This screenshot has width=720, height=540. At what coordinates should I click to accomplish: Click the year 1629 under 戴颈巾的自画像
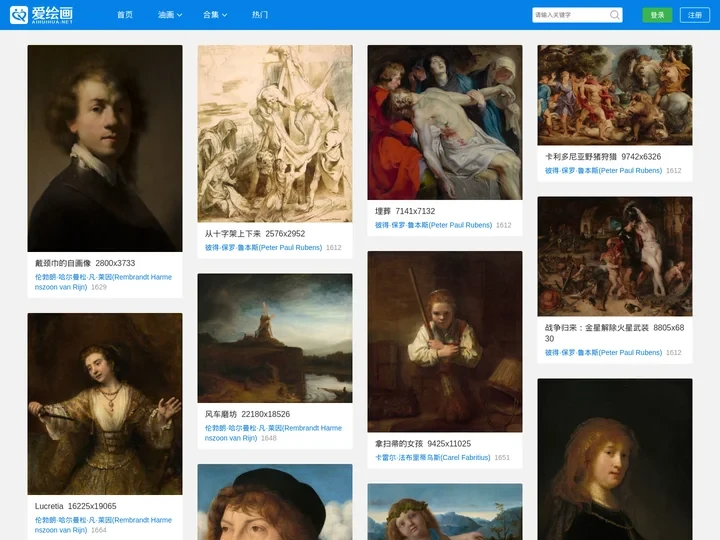pyautogui.click(x=99, y=287)
